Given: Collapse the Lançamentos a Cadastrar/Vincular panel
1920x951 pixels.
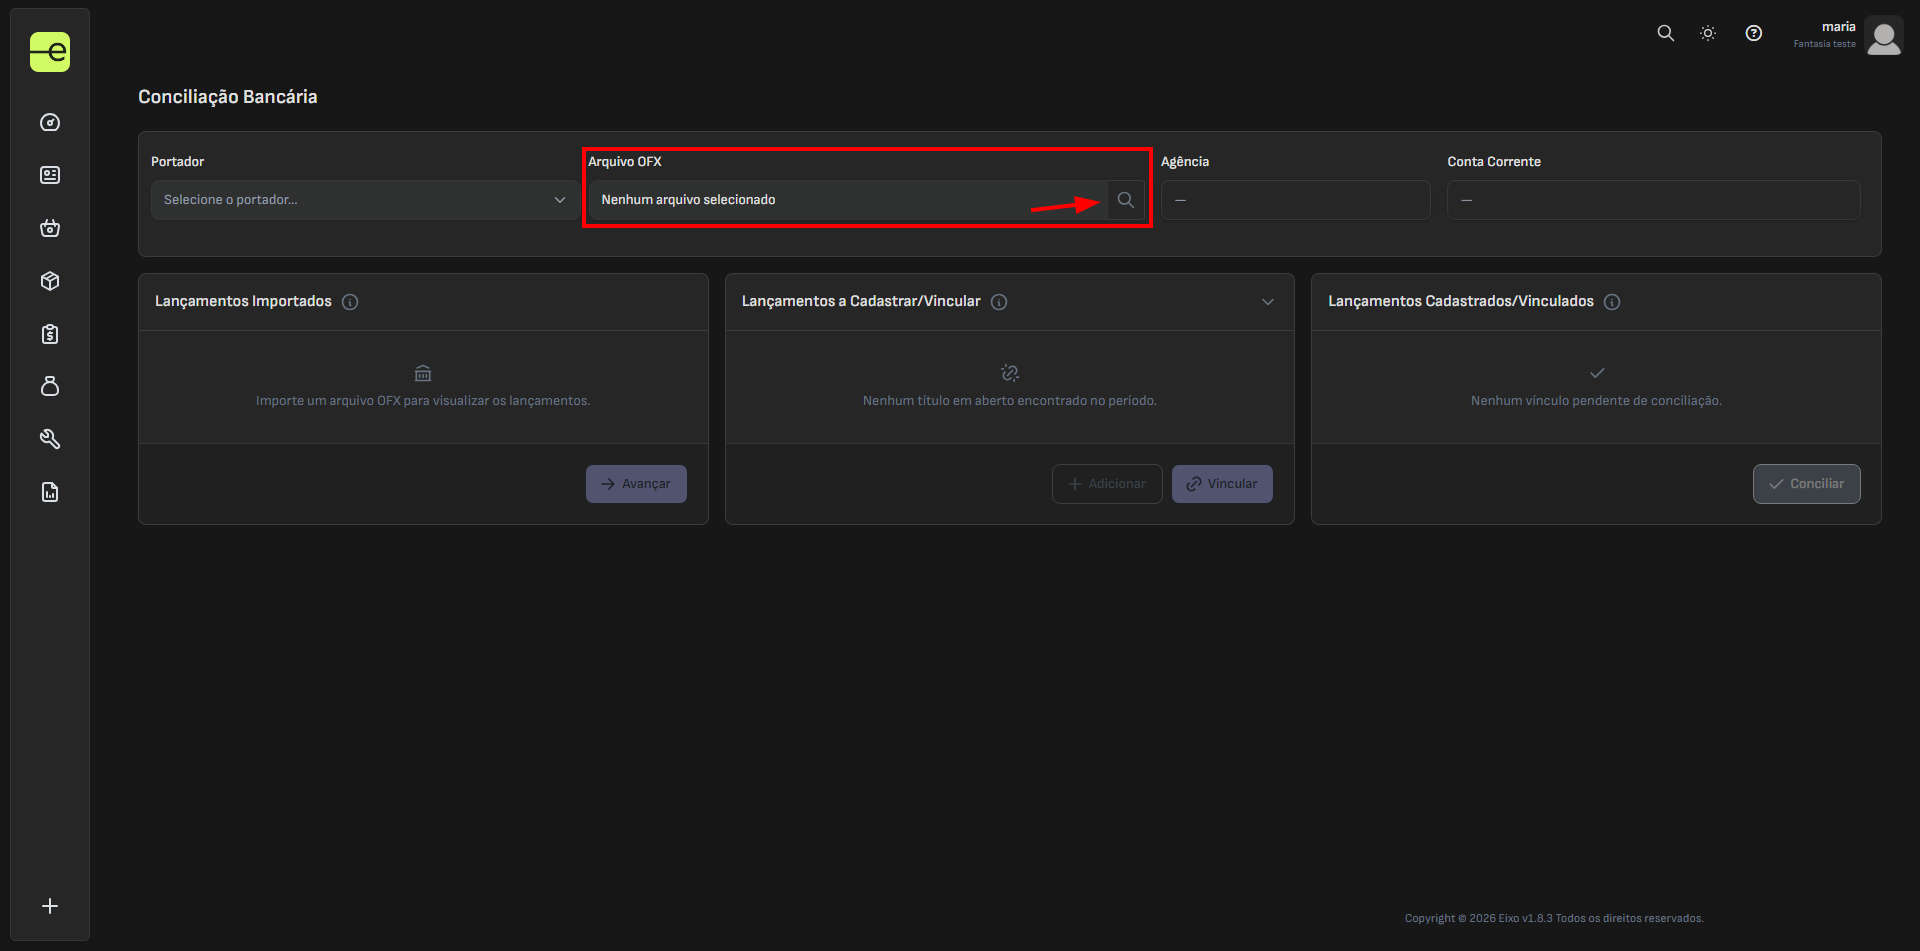Looking at the screenshot, I should tap(1268, 302).
